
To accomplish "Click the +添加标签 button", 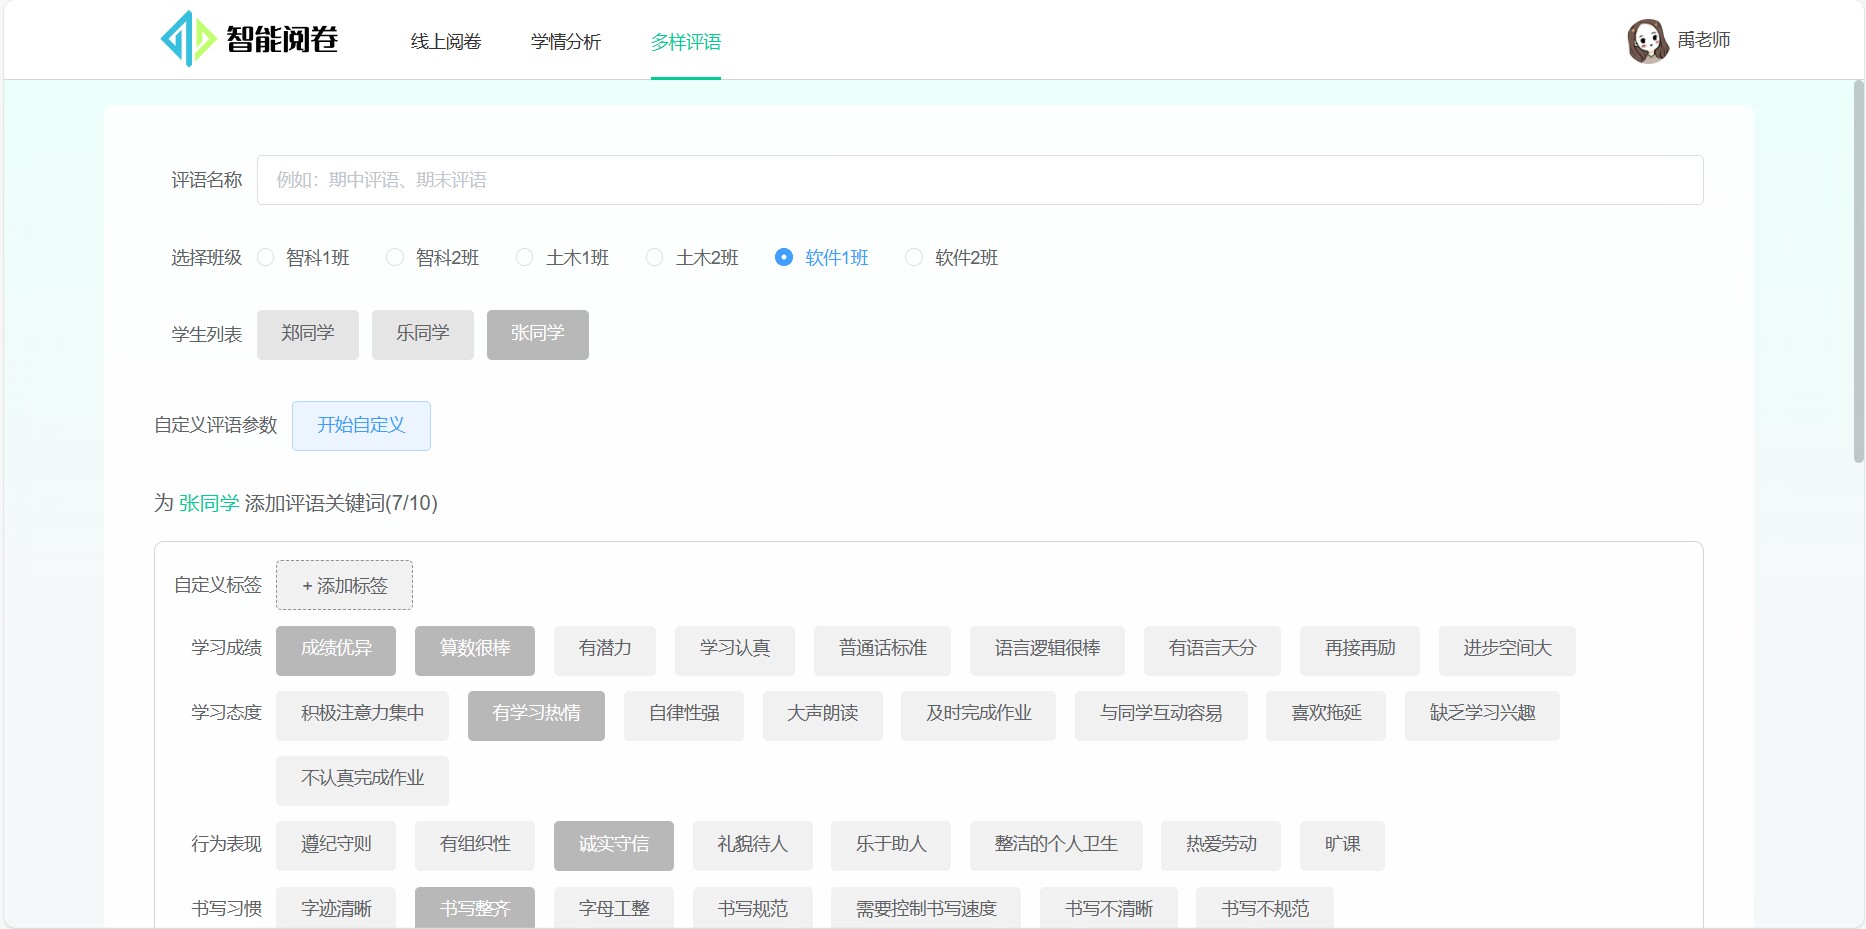I will click(x=343, y=585).
